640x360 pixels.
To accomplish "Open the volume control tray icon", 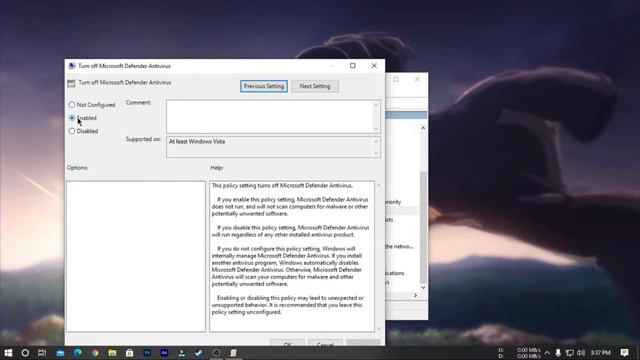I will [581, 353].
